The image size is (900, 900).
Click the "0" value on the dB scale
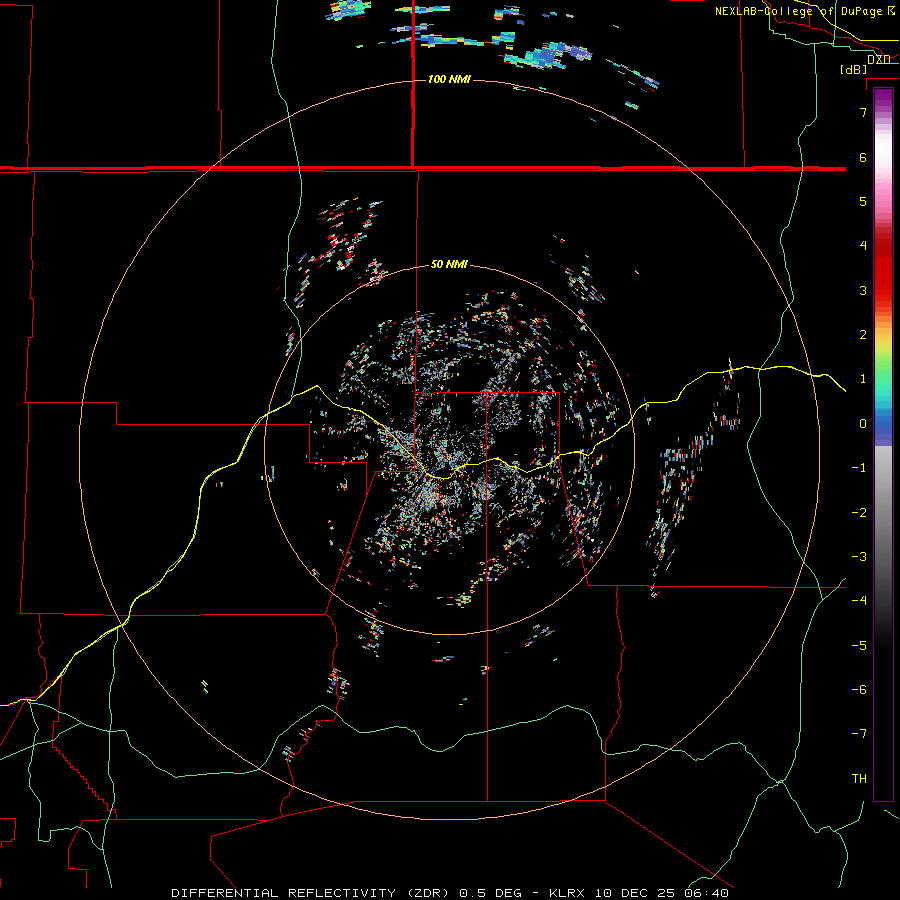pyautogui.click(x=863, y=424)
